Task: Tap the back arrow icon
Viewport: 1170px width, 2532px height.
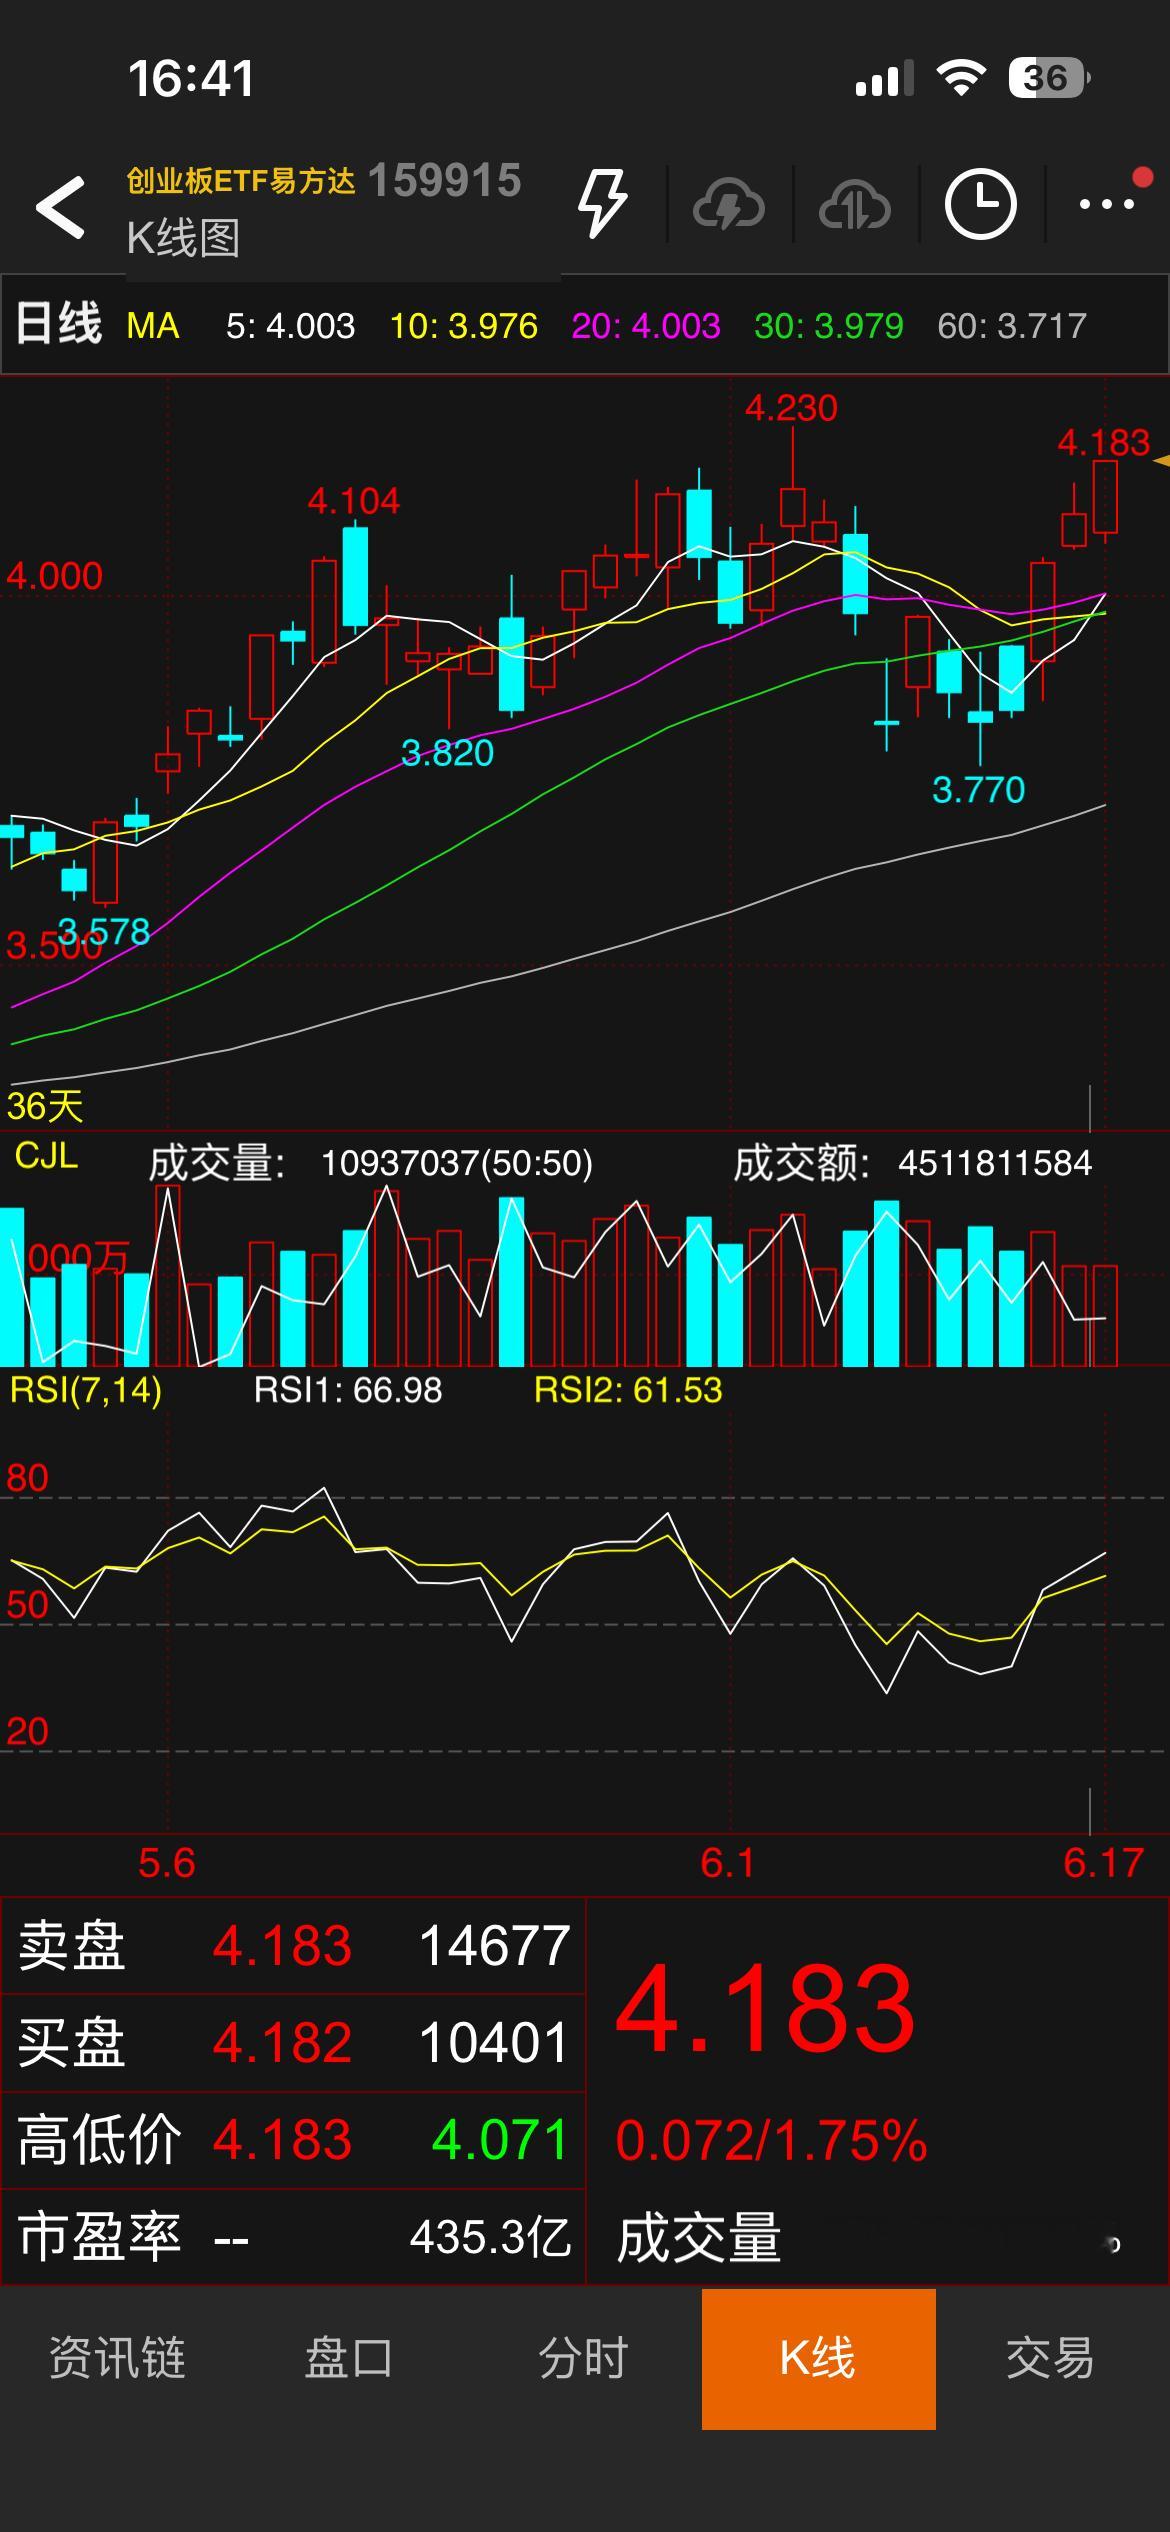Action: 60,208
